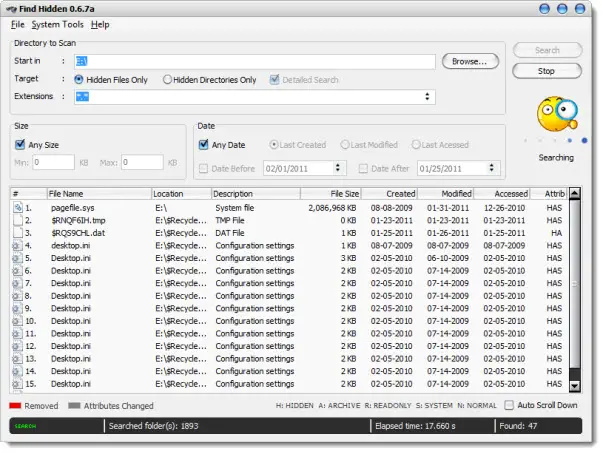Click the Find Hidden app icon in title bar

click(x=12, y=9)
